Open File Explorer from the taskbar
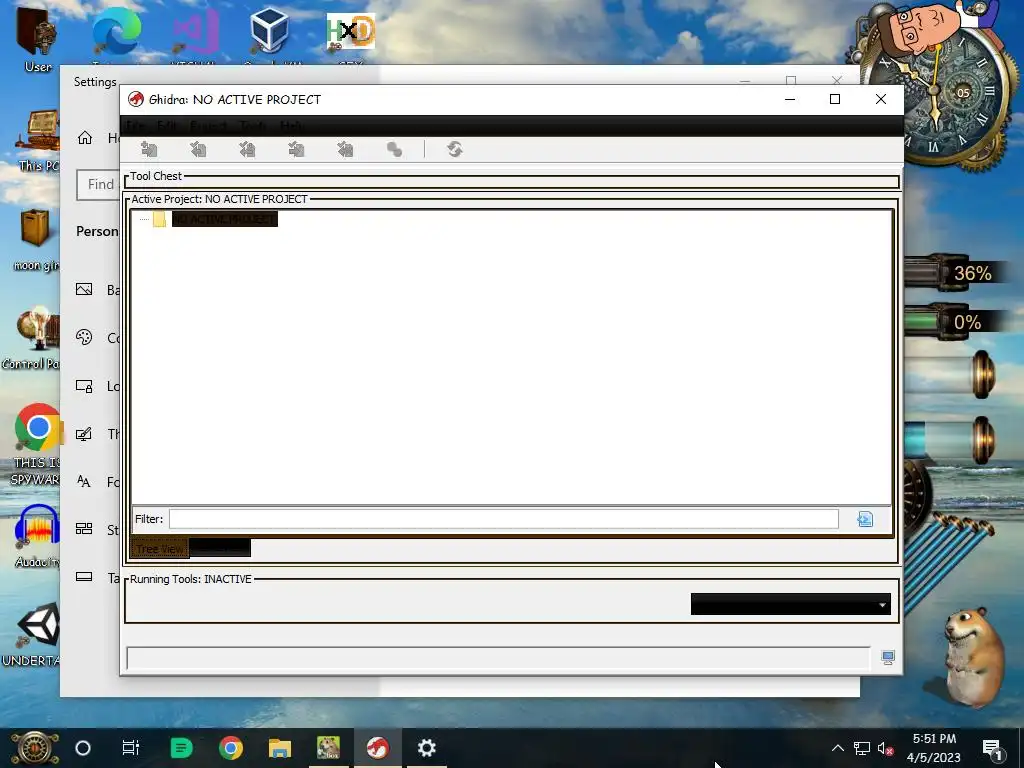The width and height of the screenshot is (1024, 768). tap(280, 748)
